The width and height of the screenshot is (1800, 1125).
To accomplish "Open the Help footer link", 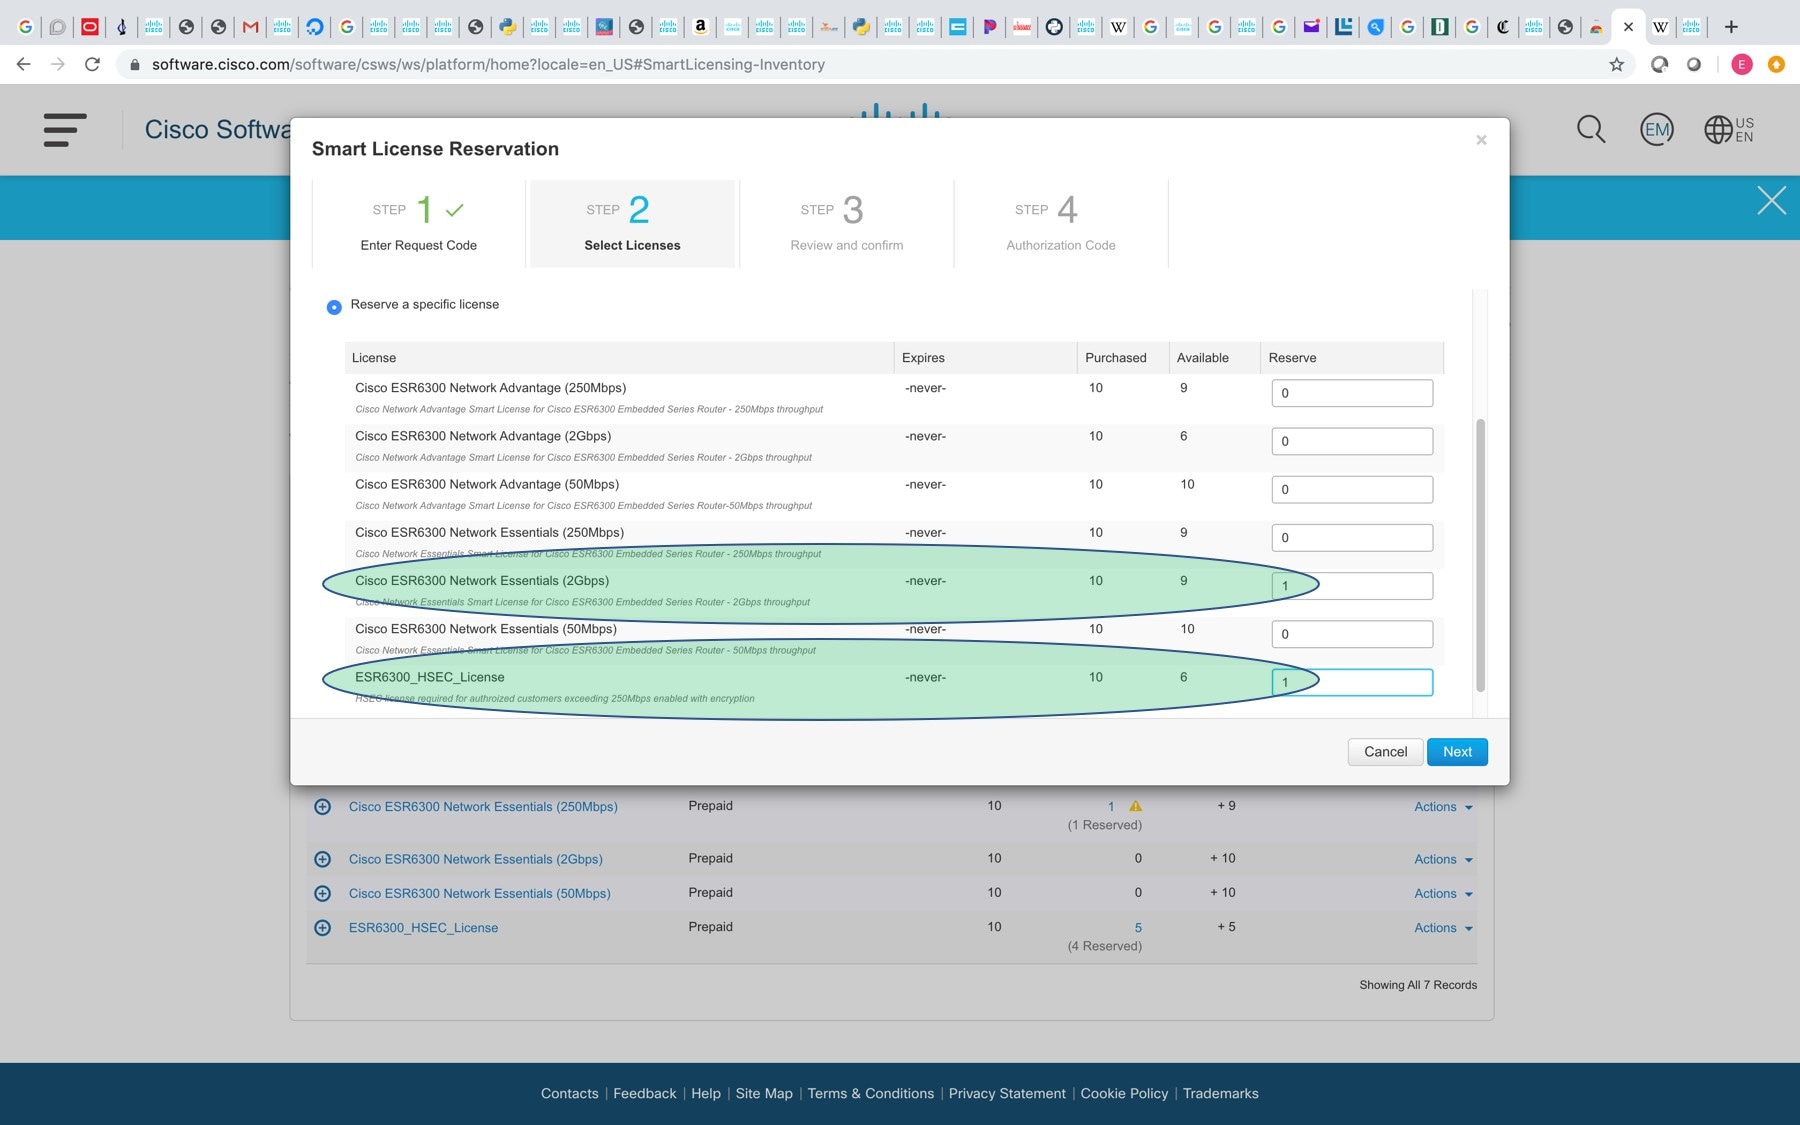I will coord(706,1094).
